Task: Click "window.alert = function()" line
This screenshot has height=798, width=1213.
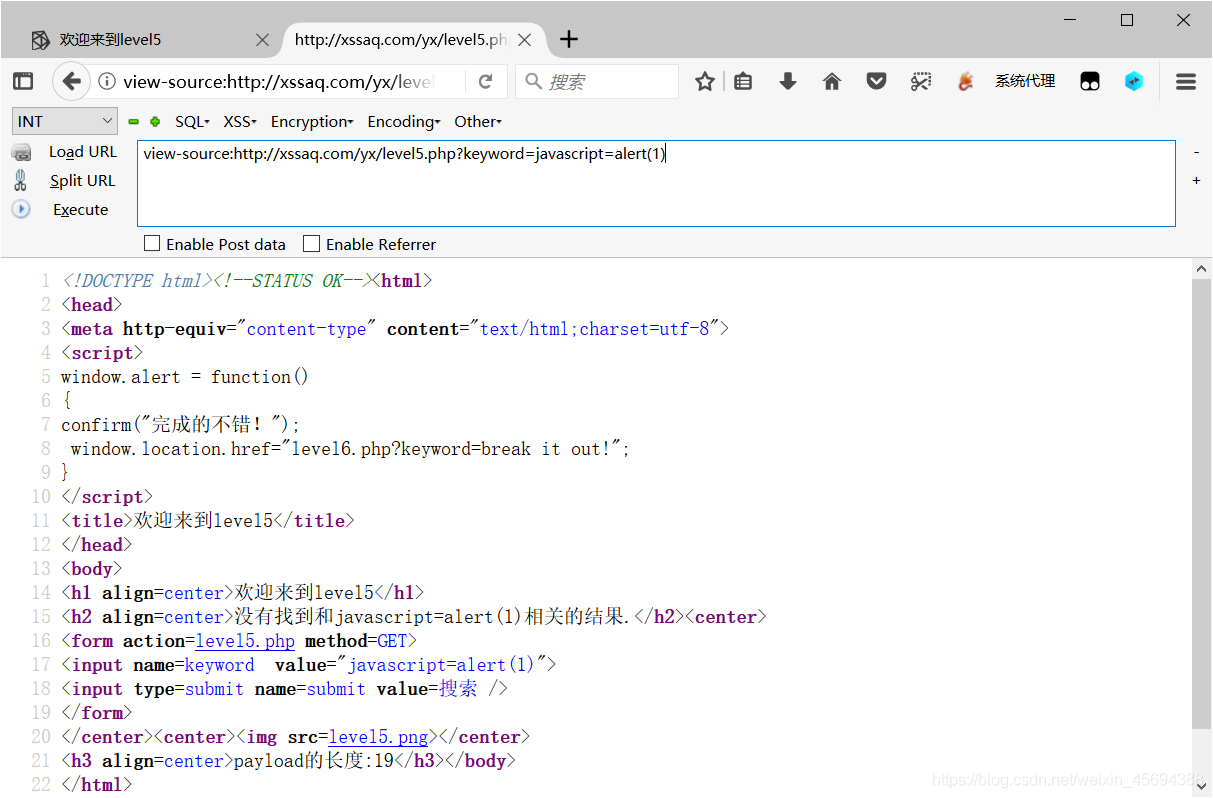Action: click(x=185, y=377)
